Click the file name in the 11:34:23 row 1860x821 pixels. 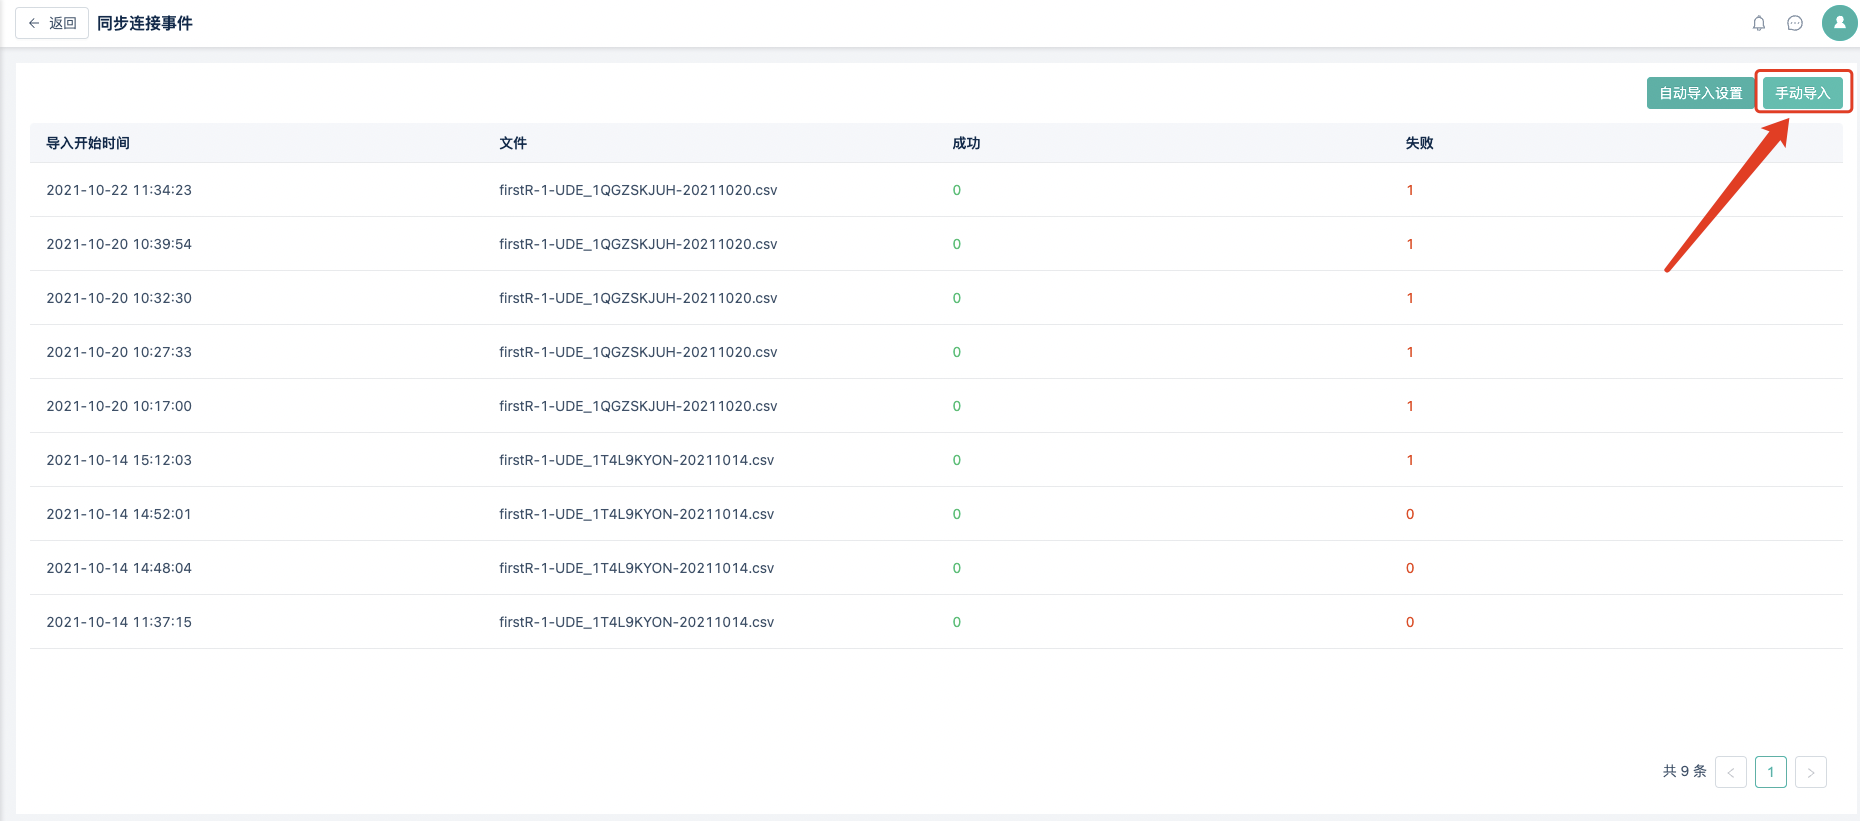[x=638, y=190]
